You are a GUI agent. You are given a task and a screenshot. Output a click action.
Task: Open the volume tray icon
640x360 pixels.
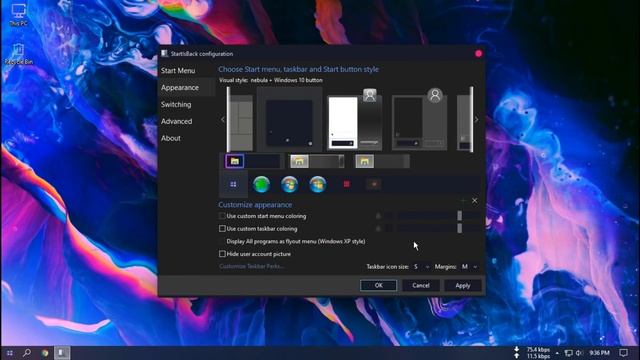pyautogui.click(x=579, y=353)
